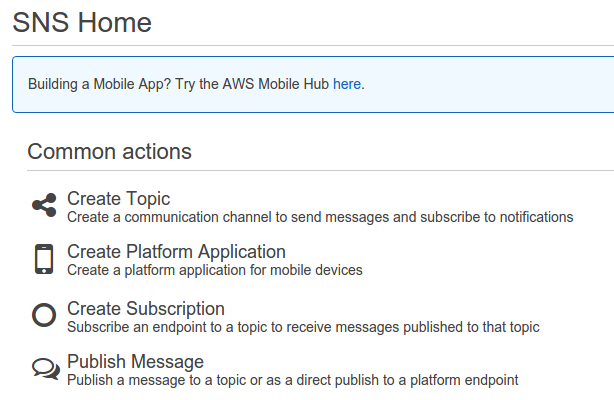
Task: Select the circle icon next to Create Subscription
Action: point(43,315)
